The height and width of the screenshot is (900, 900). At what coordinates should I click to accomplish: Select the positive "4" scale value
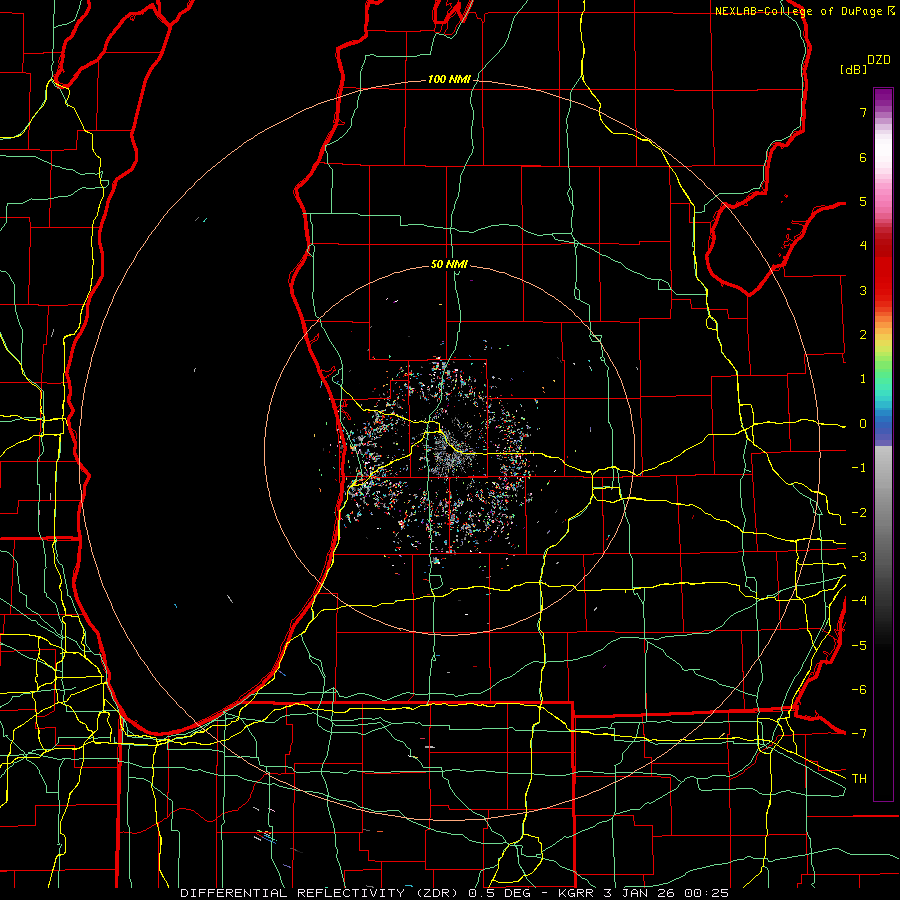863,246
